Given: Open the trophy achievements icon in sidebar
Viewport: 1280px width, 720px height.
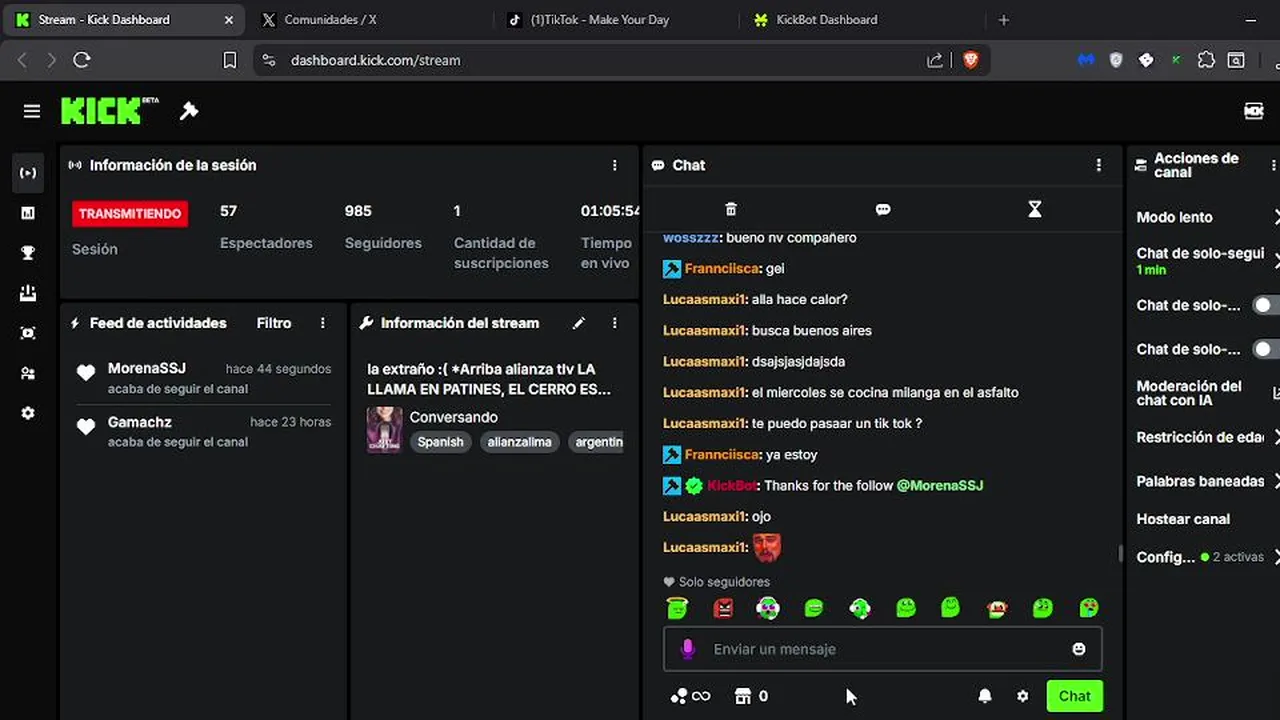Looking at the screenshot, I should [x=28, y=253].
